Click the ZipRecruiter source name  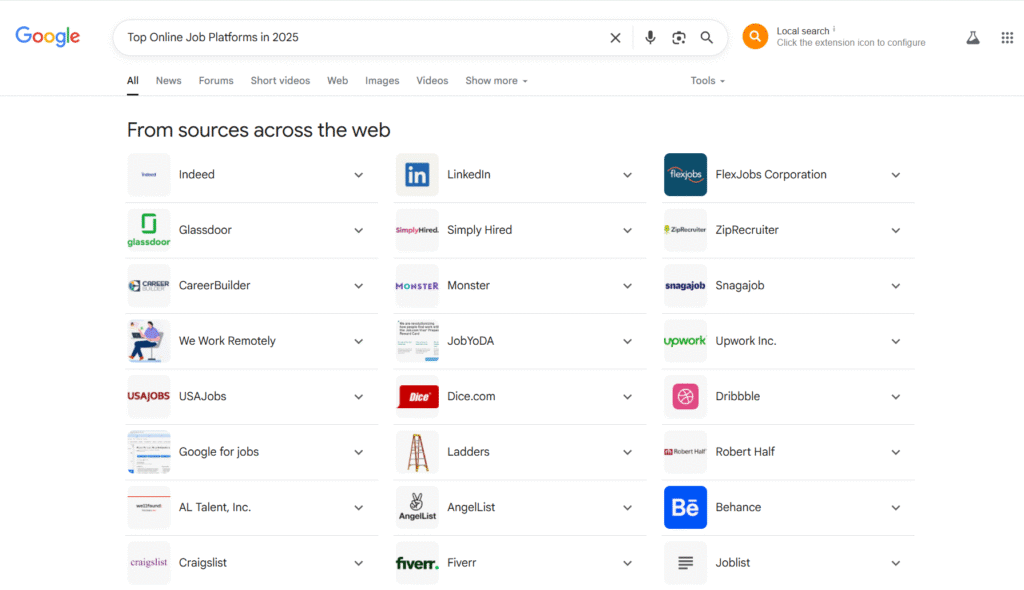click(x=747, y=230)
